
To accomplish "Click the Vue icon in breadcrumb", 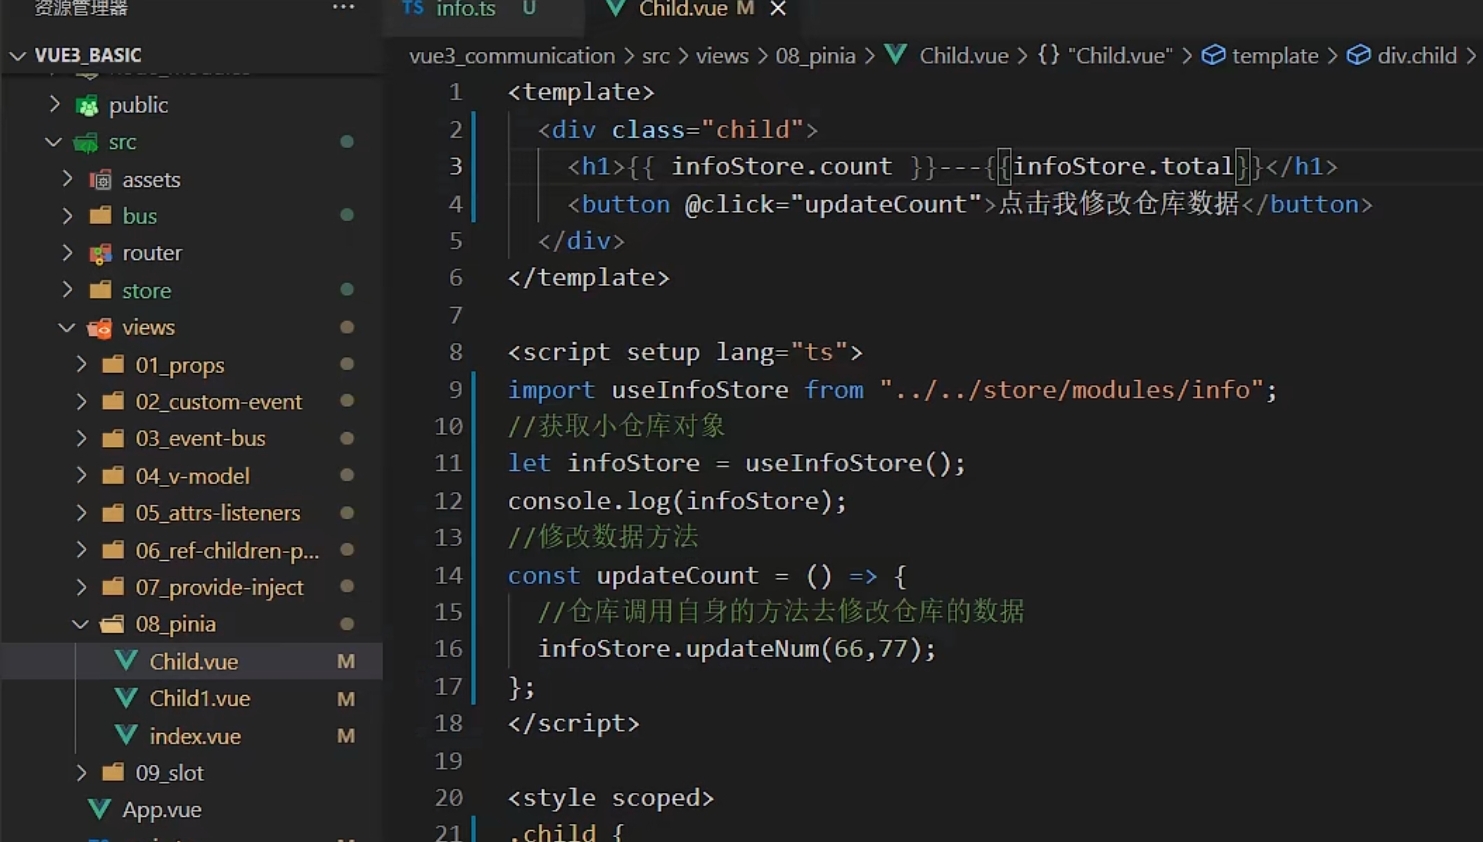I will point(895,55).
